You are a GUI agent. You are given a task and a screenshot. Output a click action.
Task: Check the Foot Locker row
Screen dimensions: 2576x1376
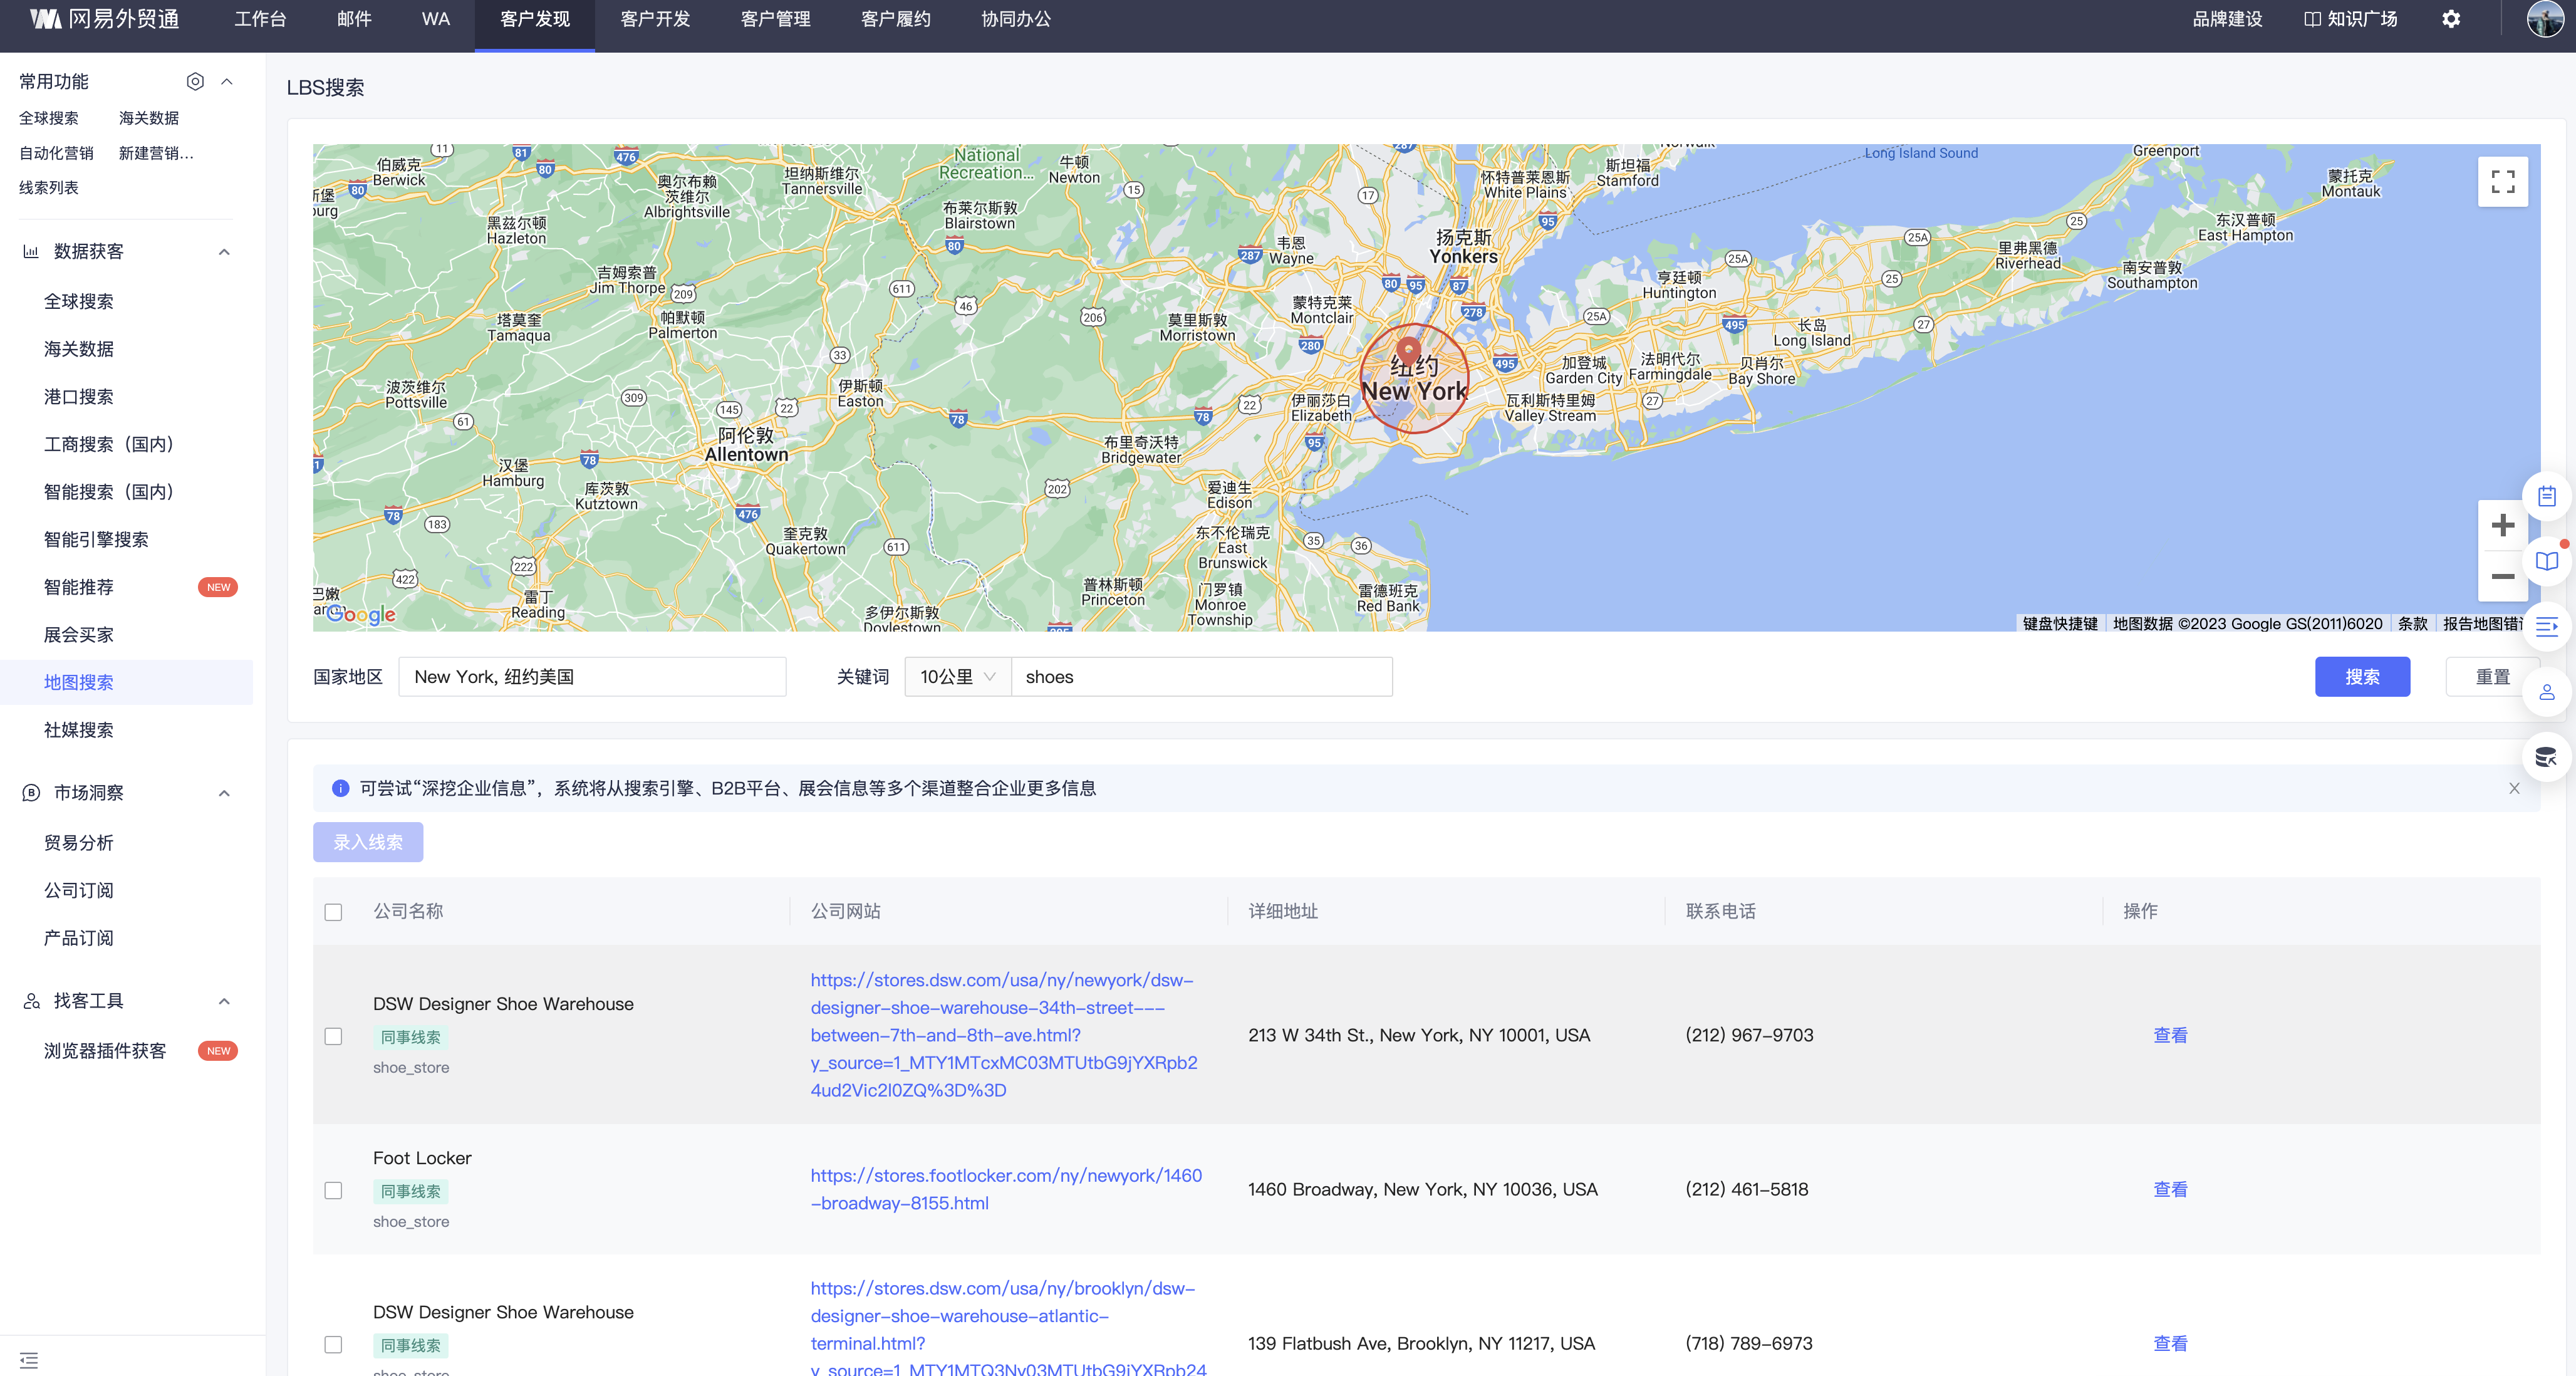click(333, 1190)
